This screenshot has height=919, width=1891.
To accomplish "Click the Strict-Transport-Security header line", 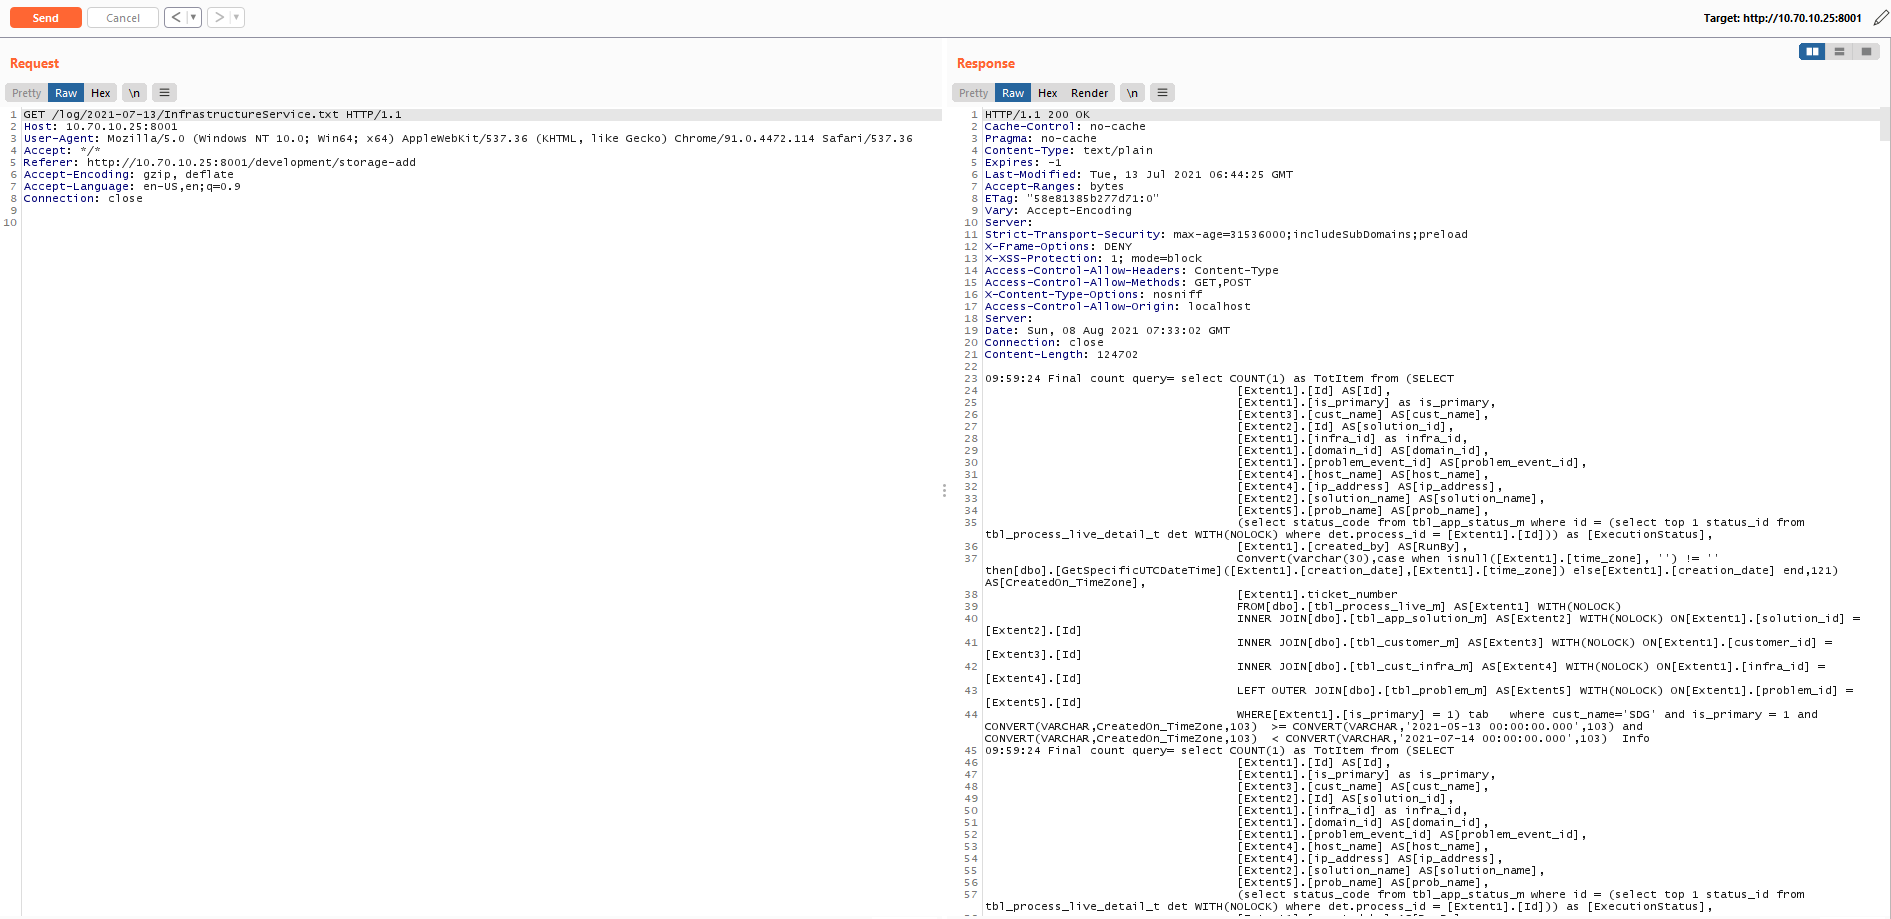I will click(1226, 235).
